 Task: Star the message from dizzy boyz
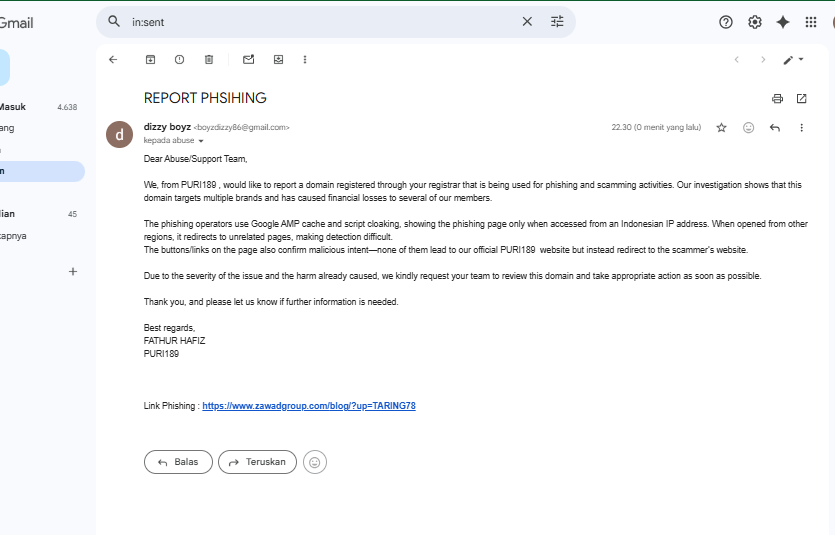tap(721, 128)
